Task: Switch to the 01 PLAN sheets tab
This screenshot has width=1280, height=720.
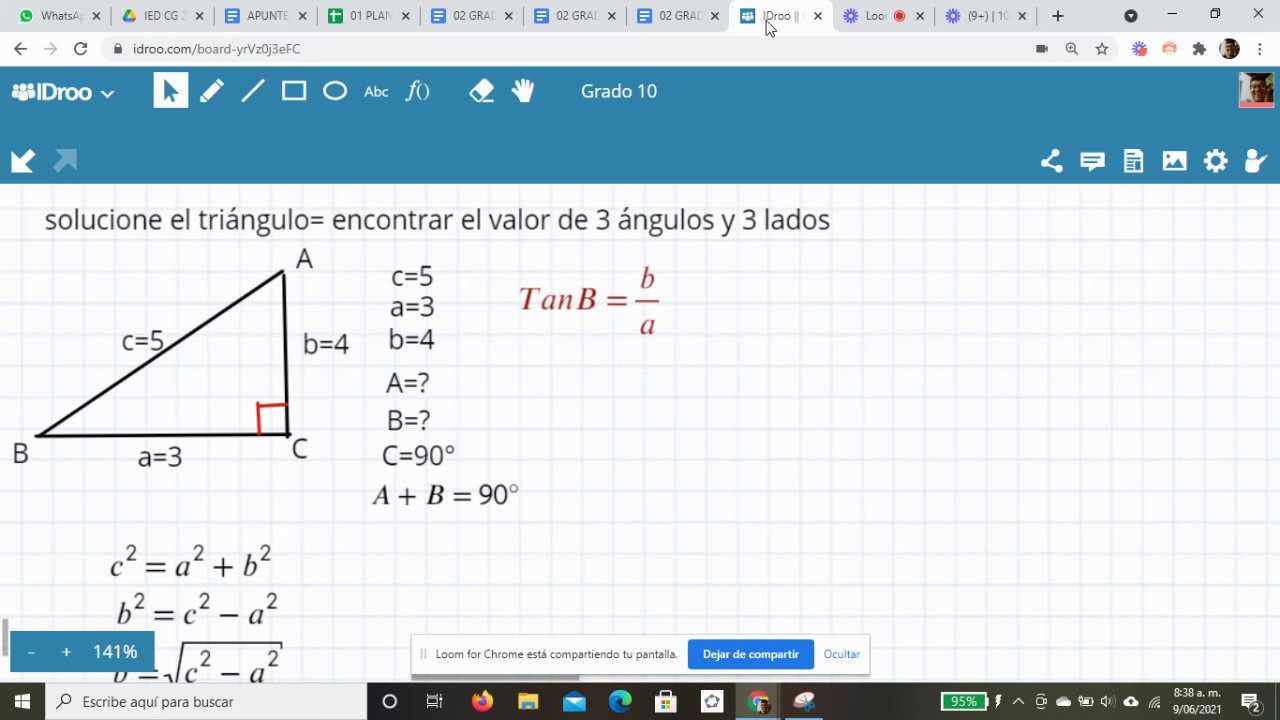Action: coord(367,16)
